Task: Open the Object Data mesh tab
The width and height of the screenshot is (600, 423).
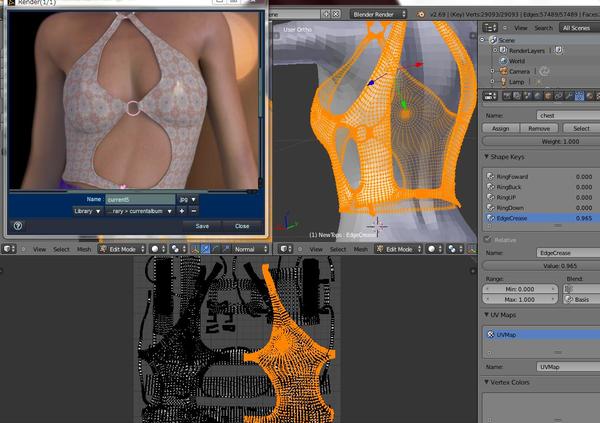Action: pyautogui.click(x=579, y=96)
